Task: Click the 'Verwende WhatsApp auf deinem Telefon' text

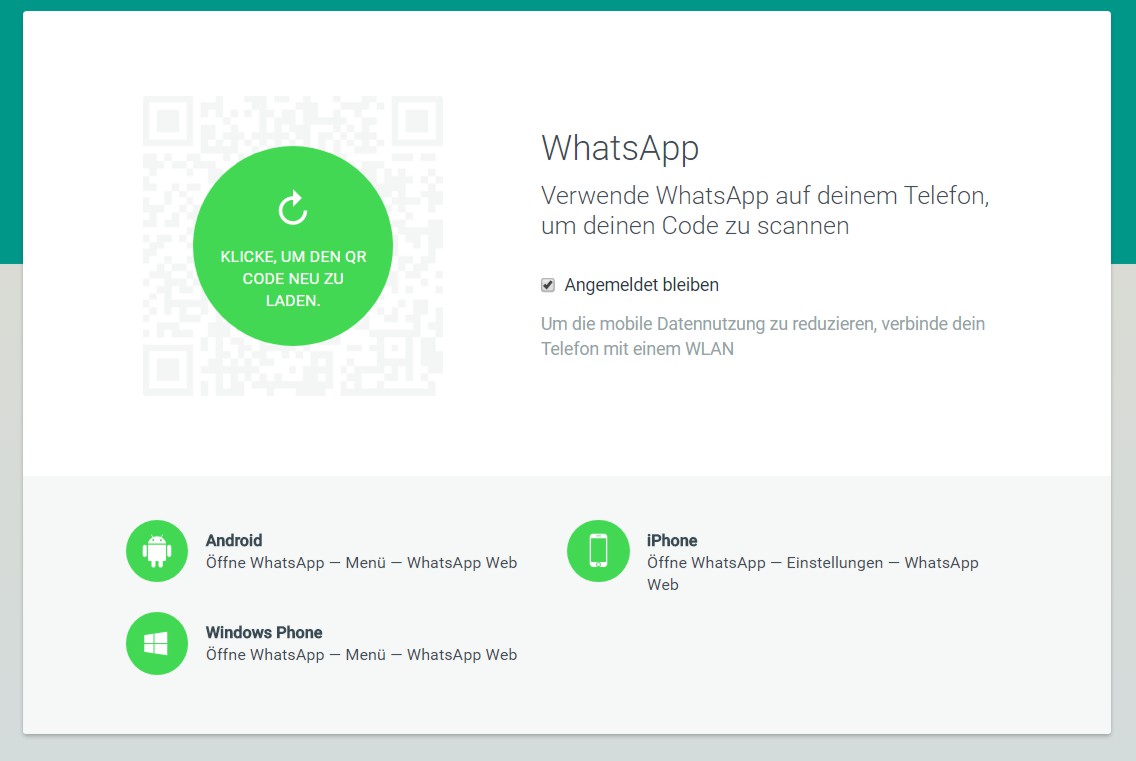Action: point(765,210)
